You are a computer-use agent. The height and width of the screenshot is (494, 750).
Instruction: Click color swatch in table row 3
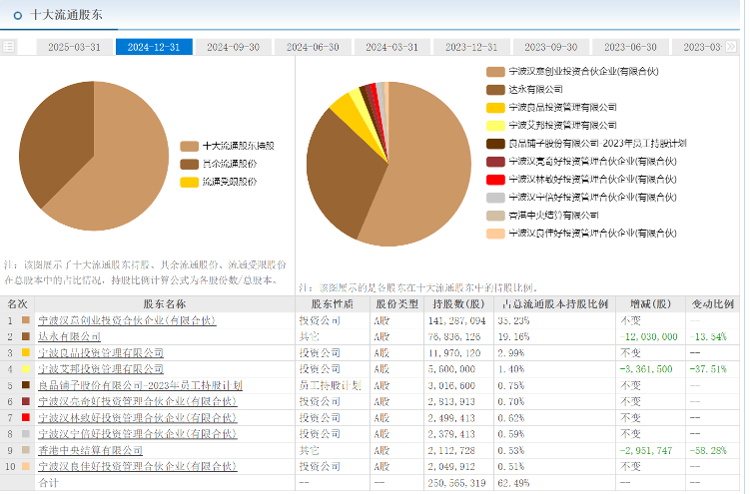[x=24, y=353]
